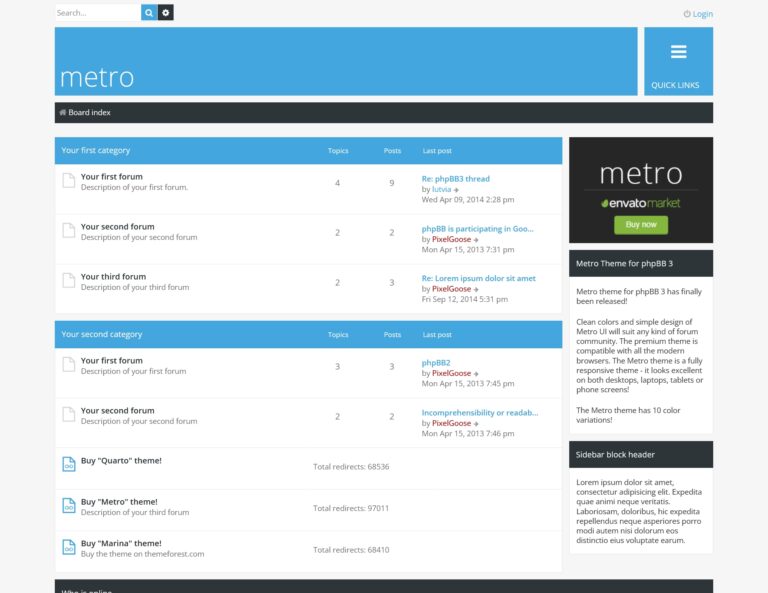Click posts count 9 for Your first forum

pyautogui.click(x=392, y=183)
